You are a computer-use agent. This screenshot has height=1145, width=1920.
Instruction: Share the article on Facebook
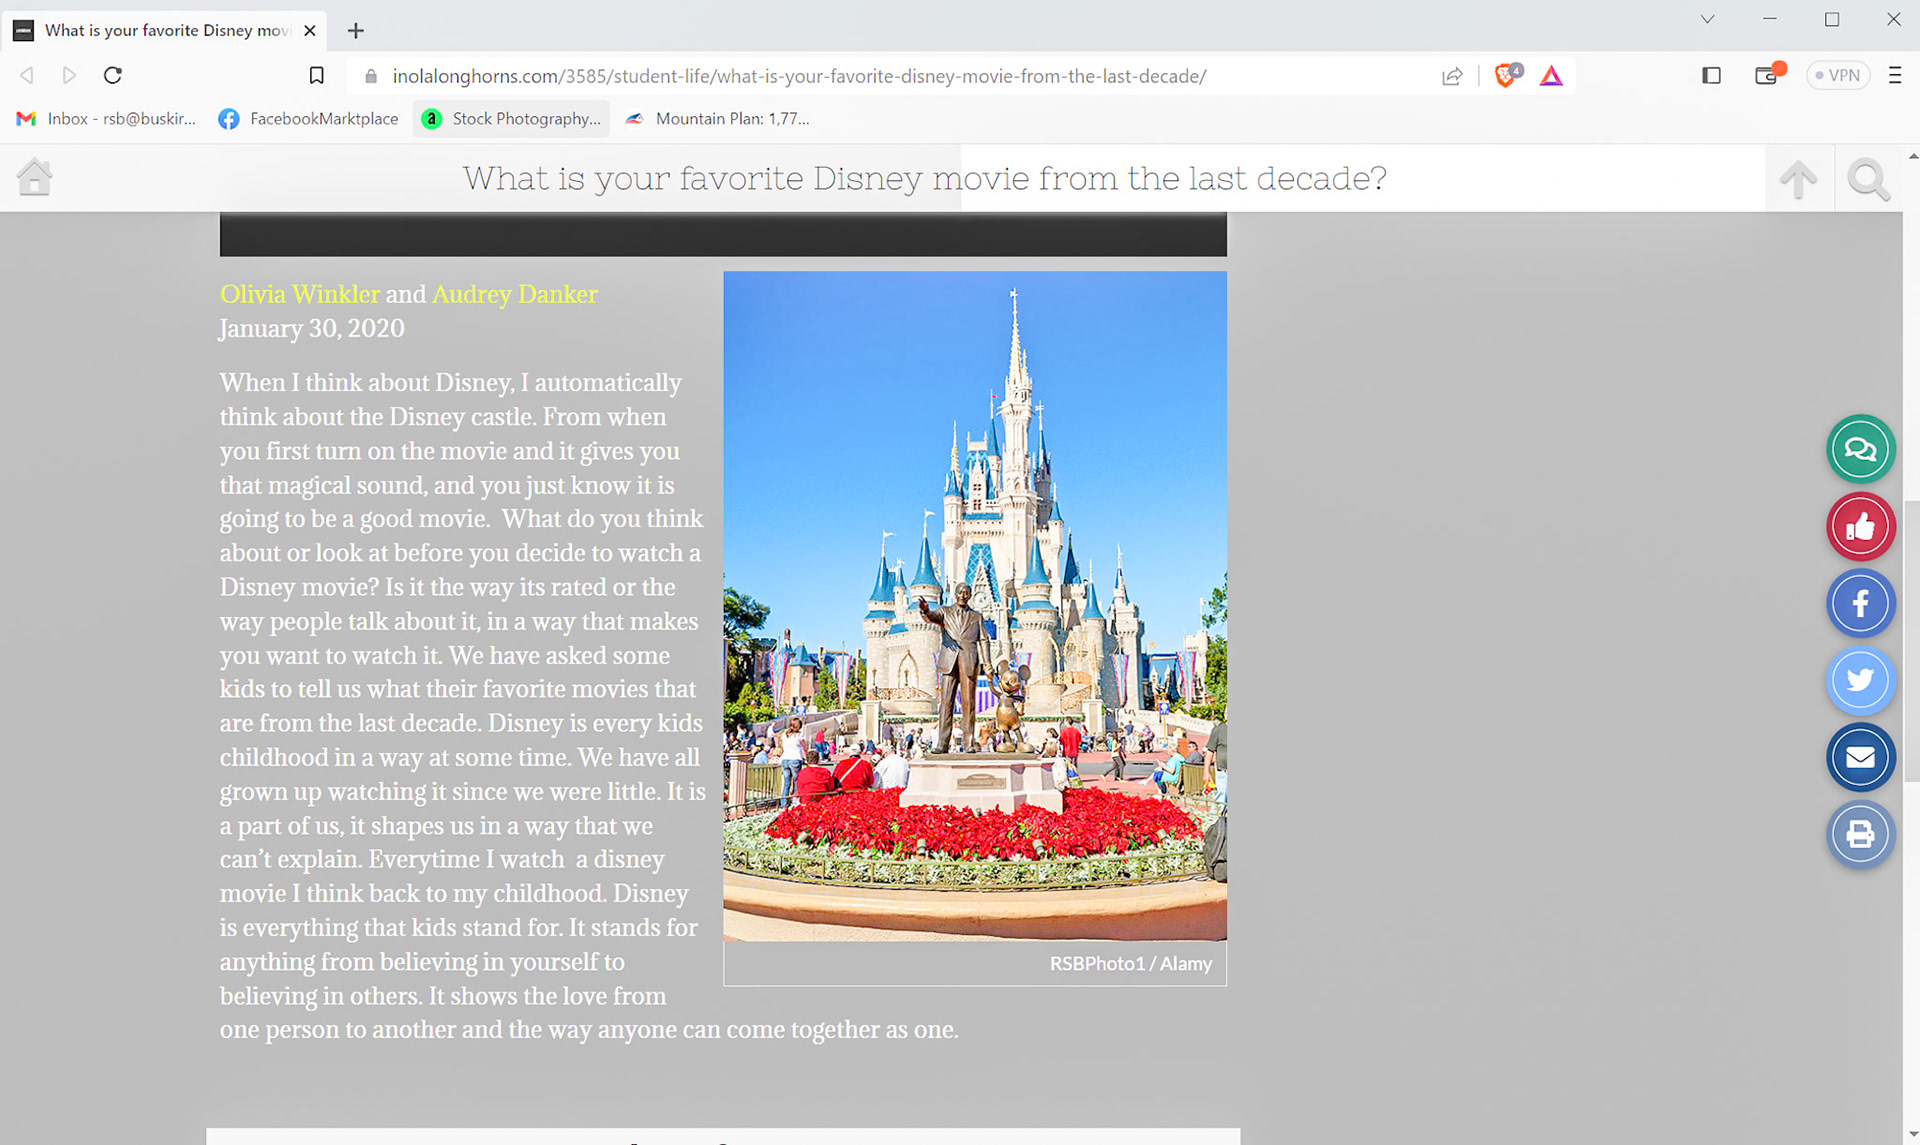[x=1860, y=603]
